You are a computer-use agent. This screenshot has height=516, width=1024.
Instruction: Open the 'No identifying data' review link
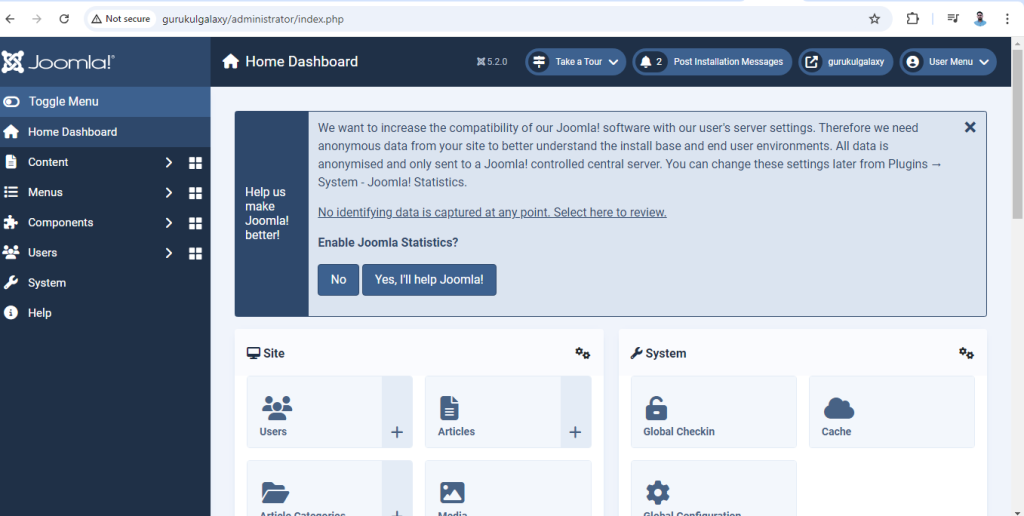(492, 212)
